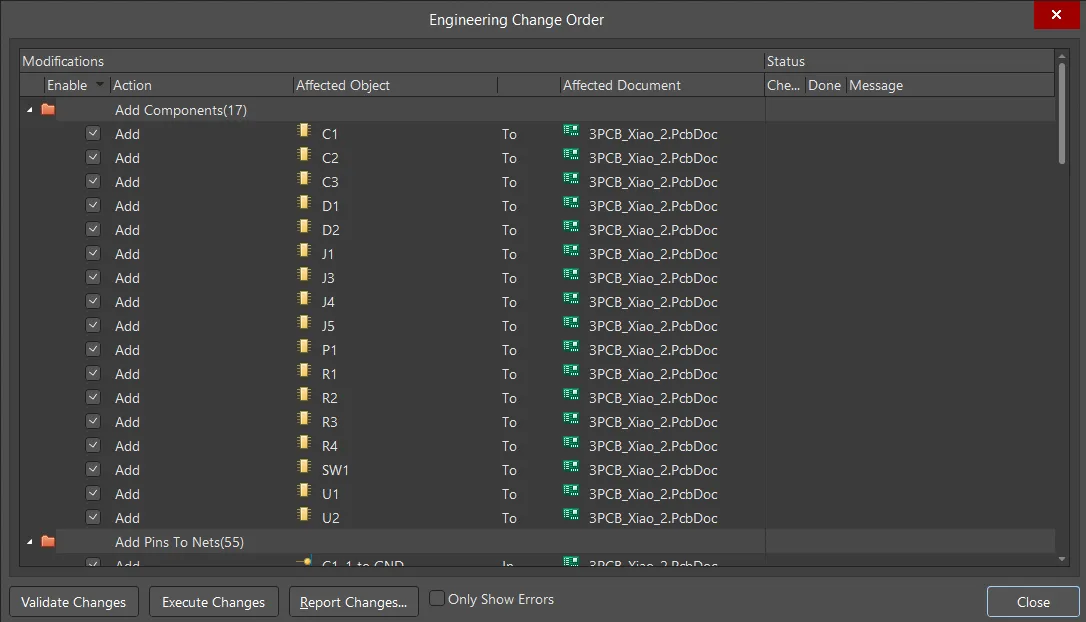This screenshot has height=622, width=1086.
Task: Click the PCB document icon in the R1 row
Action: (x=571, y=373)
